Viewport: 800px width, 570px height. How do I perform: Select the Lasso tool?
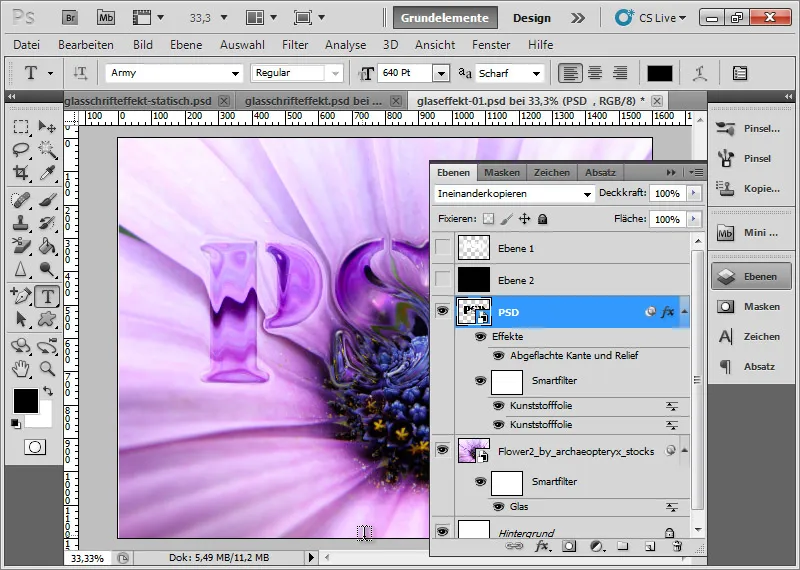click(21, 150)
